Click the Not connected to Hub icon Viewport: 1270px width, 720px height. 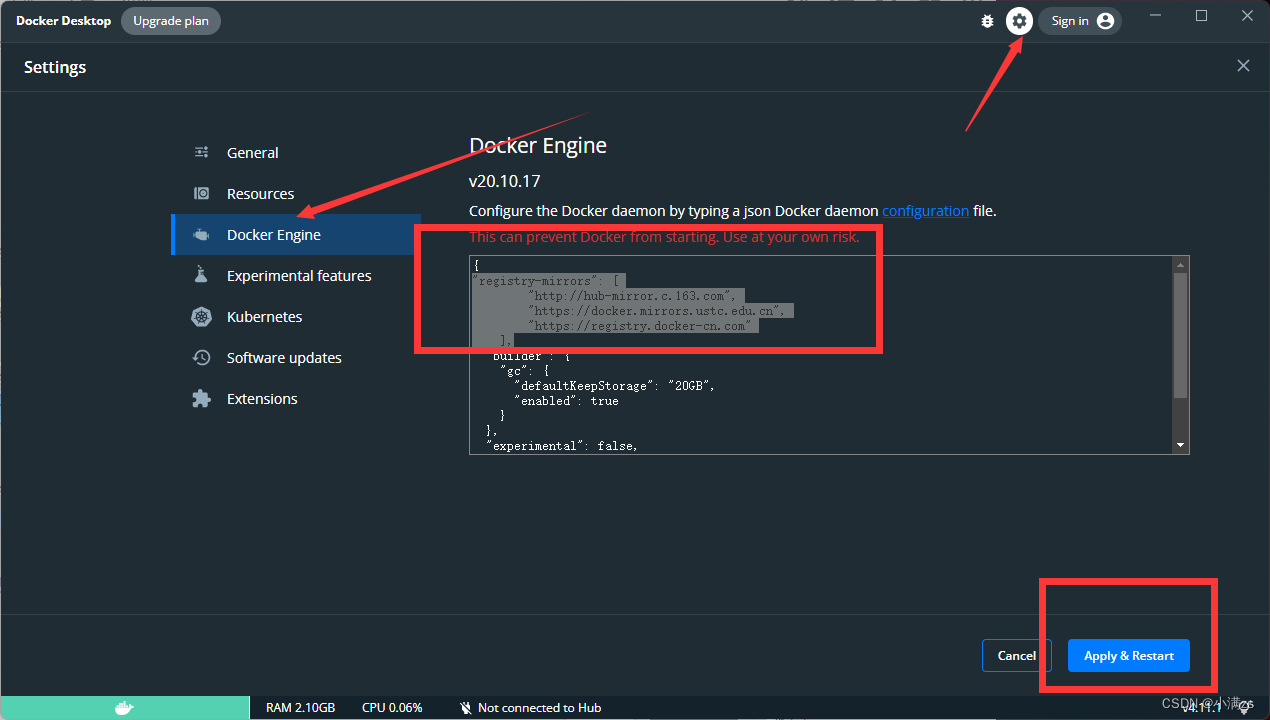466,707
